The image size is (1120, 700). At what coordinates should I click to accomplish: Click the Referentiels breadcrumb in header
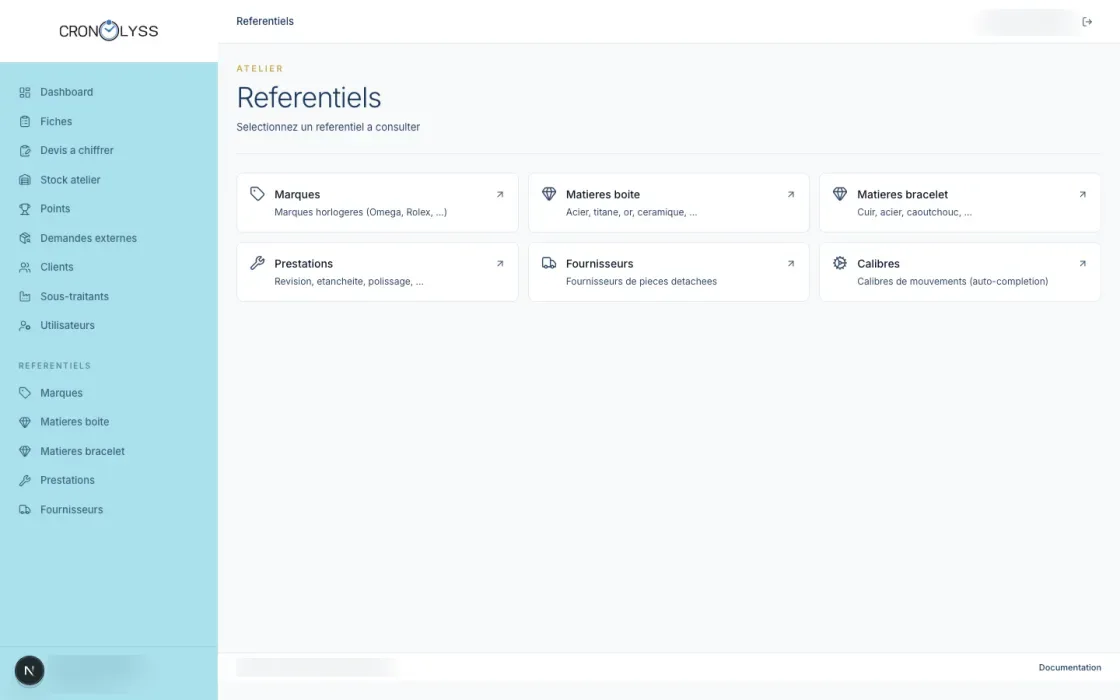265,21
